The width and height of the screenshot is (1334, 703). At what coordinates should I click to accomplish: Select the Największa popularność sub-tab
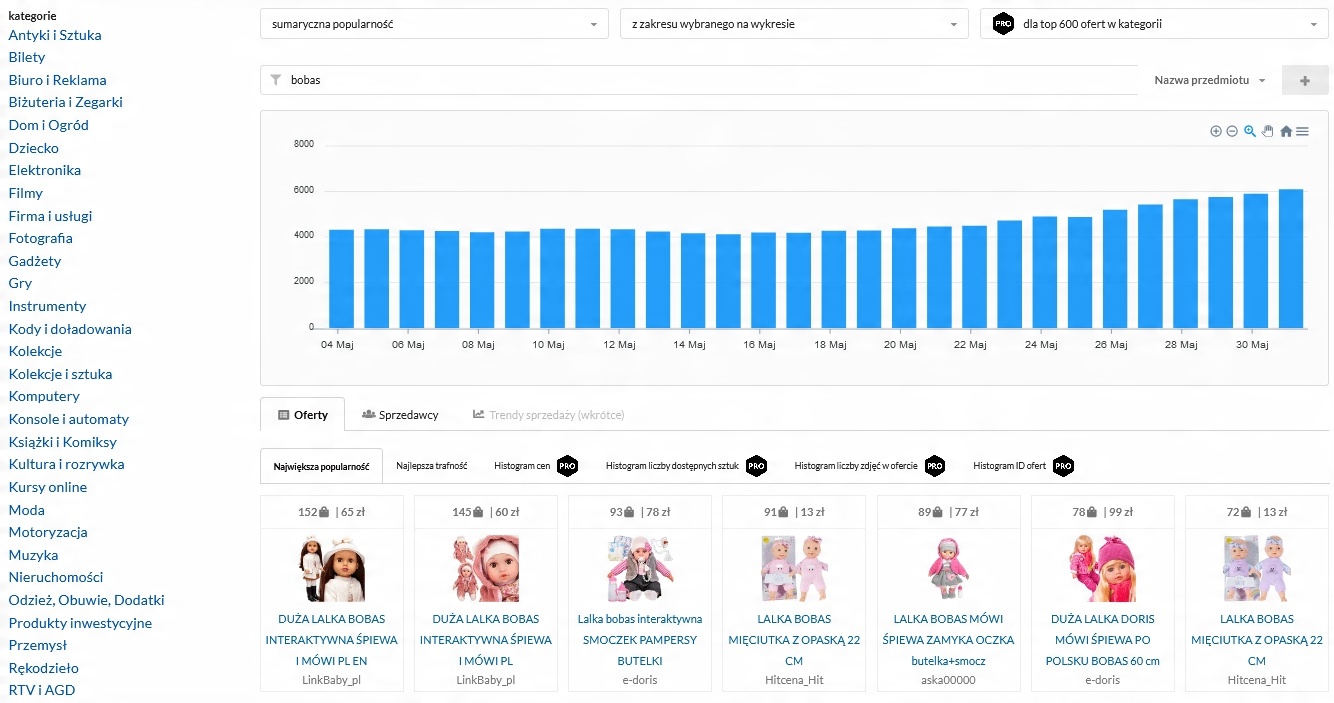[321, 466]
